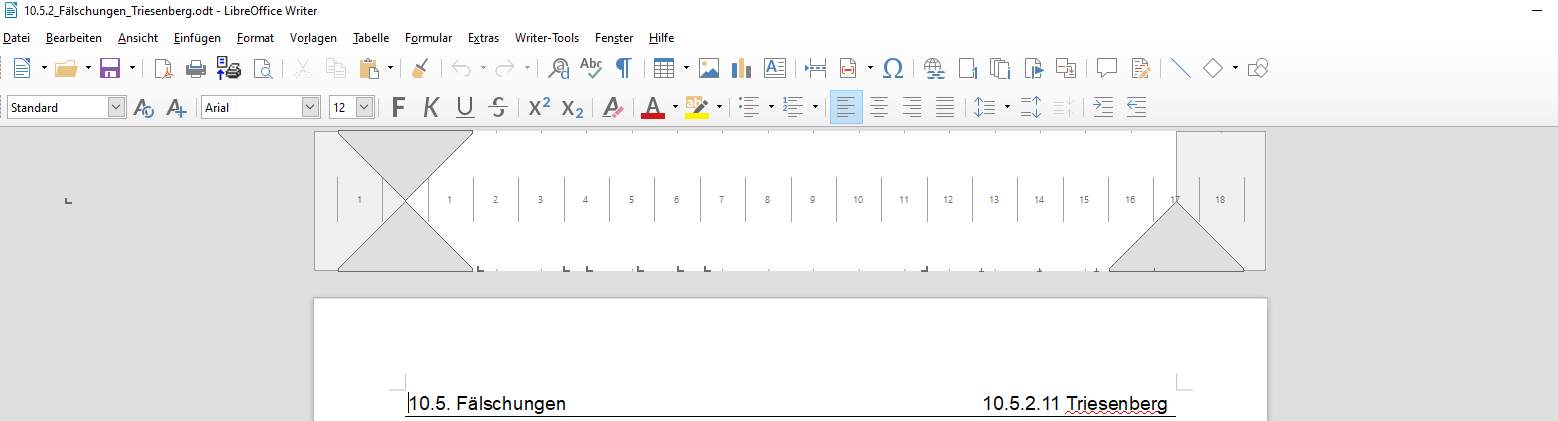Turn off left alignment
This screenshot has height=421, width=1558.
(x=846, y=107)
